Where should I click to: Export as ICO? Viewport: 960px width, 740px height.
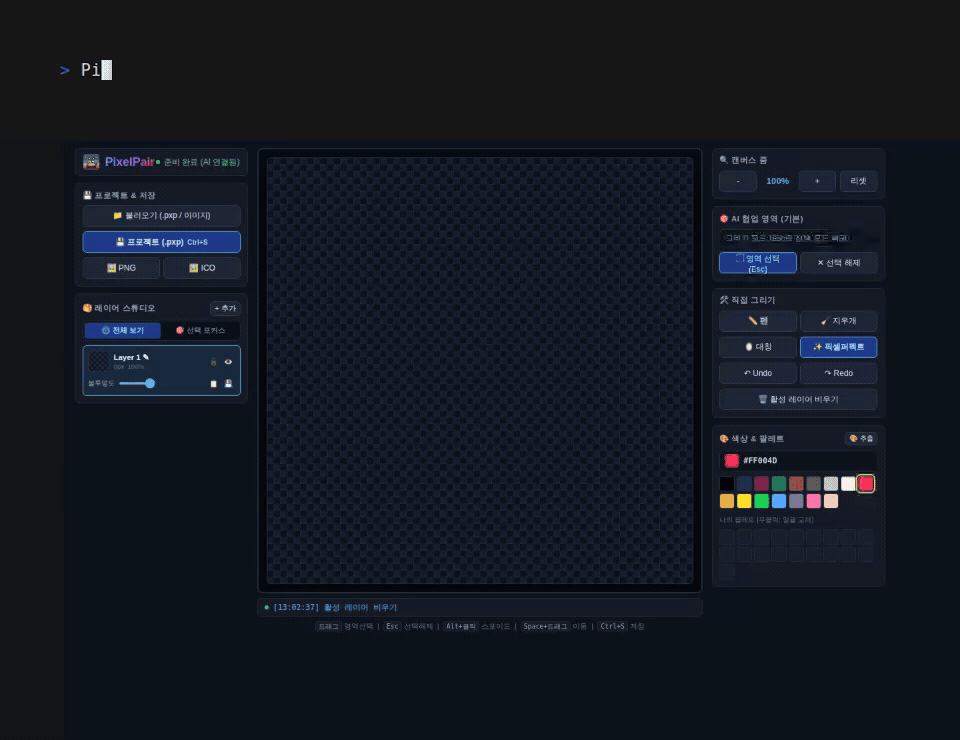[202, 268]
